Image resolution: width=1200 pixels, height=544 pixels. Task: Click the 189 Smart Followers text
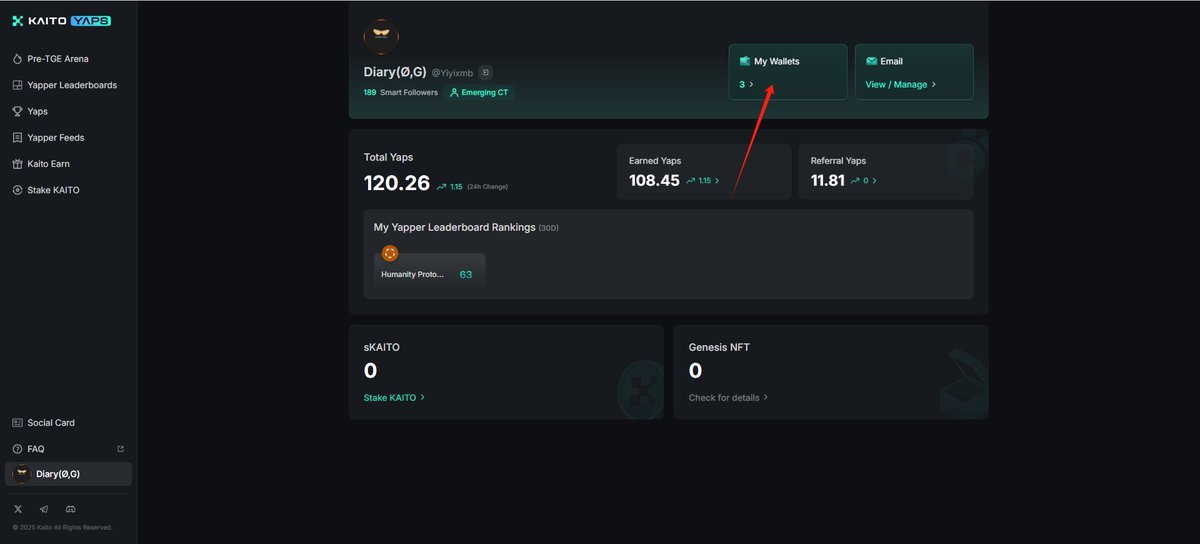(x=401, y=92)
